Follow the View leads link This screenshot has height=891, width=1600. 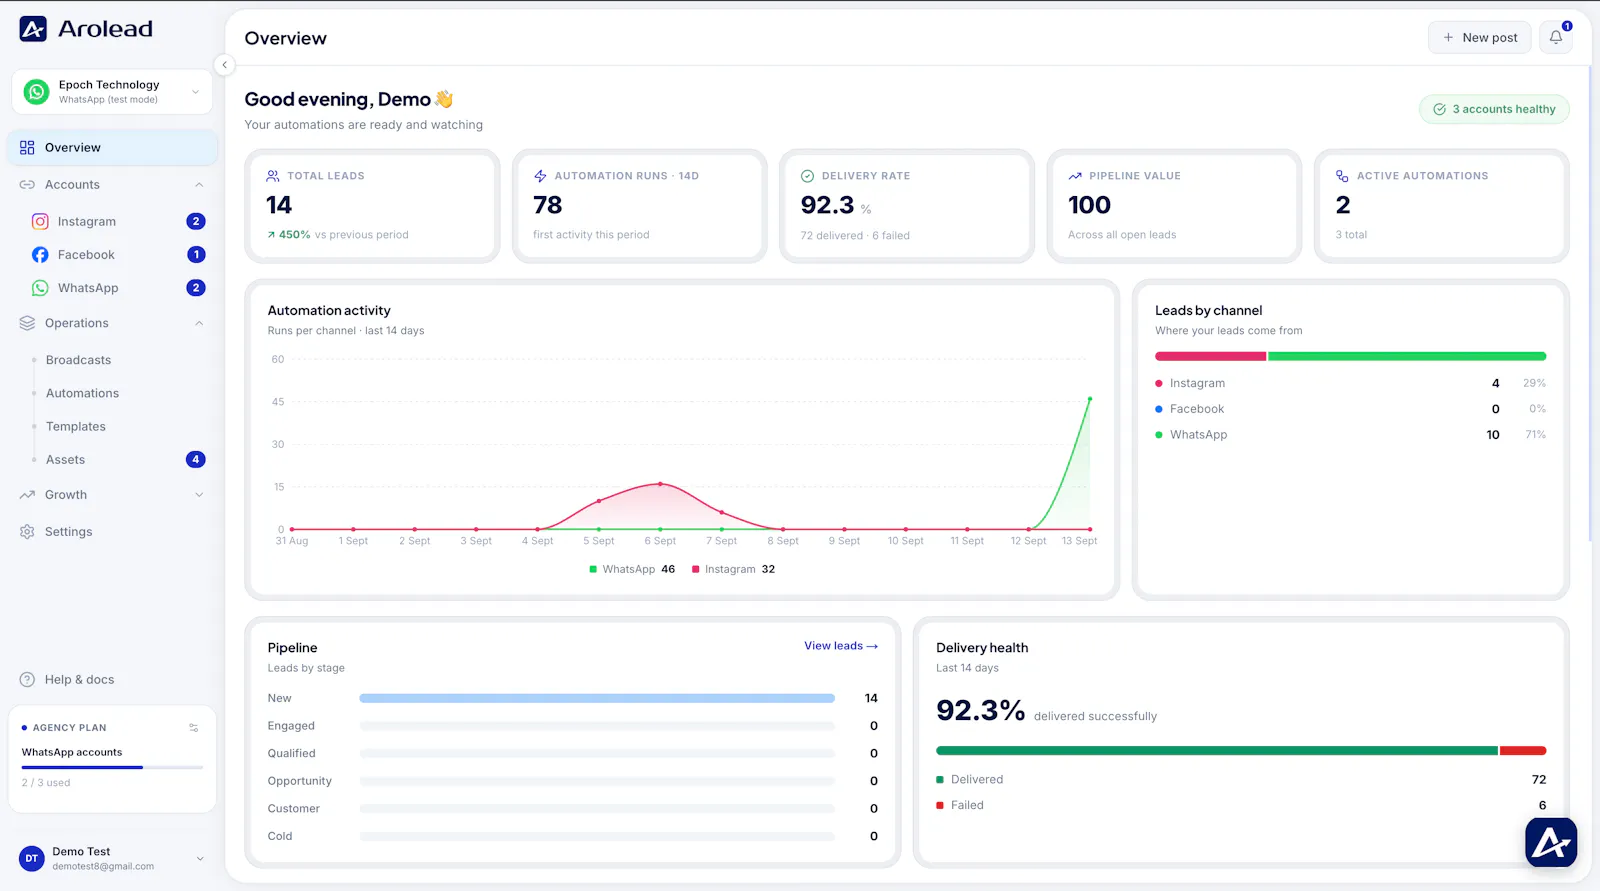coord(841,646)
